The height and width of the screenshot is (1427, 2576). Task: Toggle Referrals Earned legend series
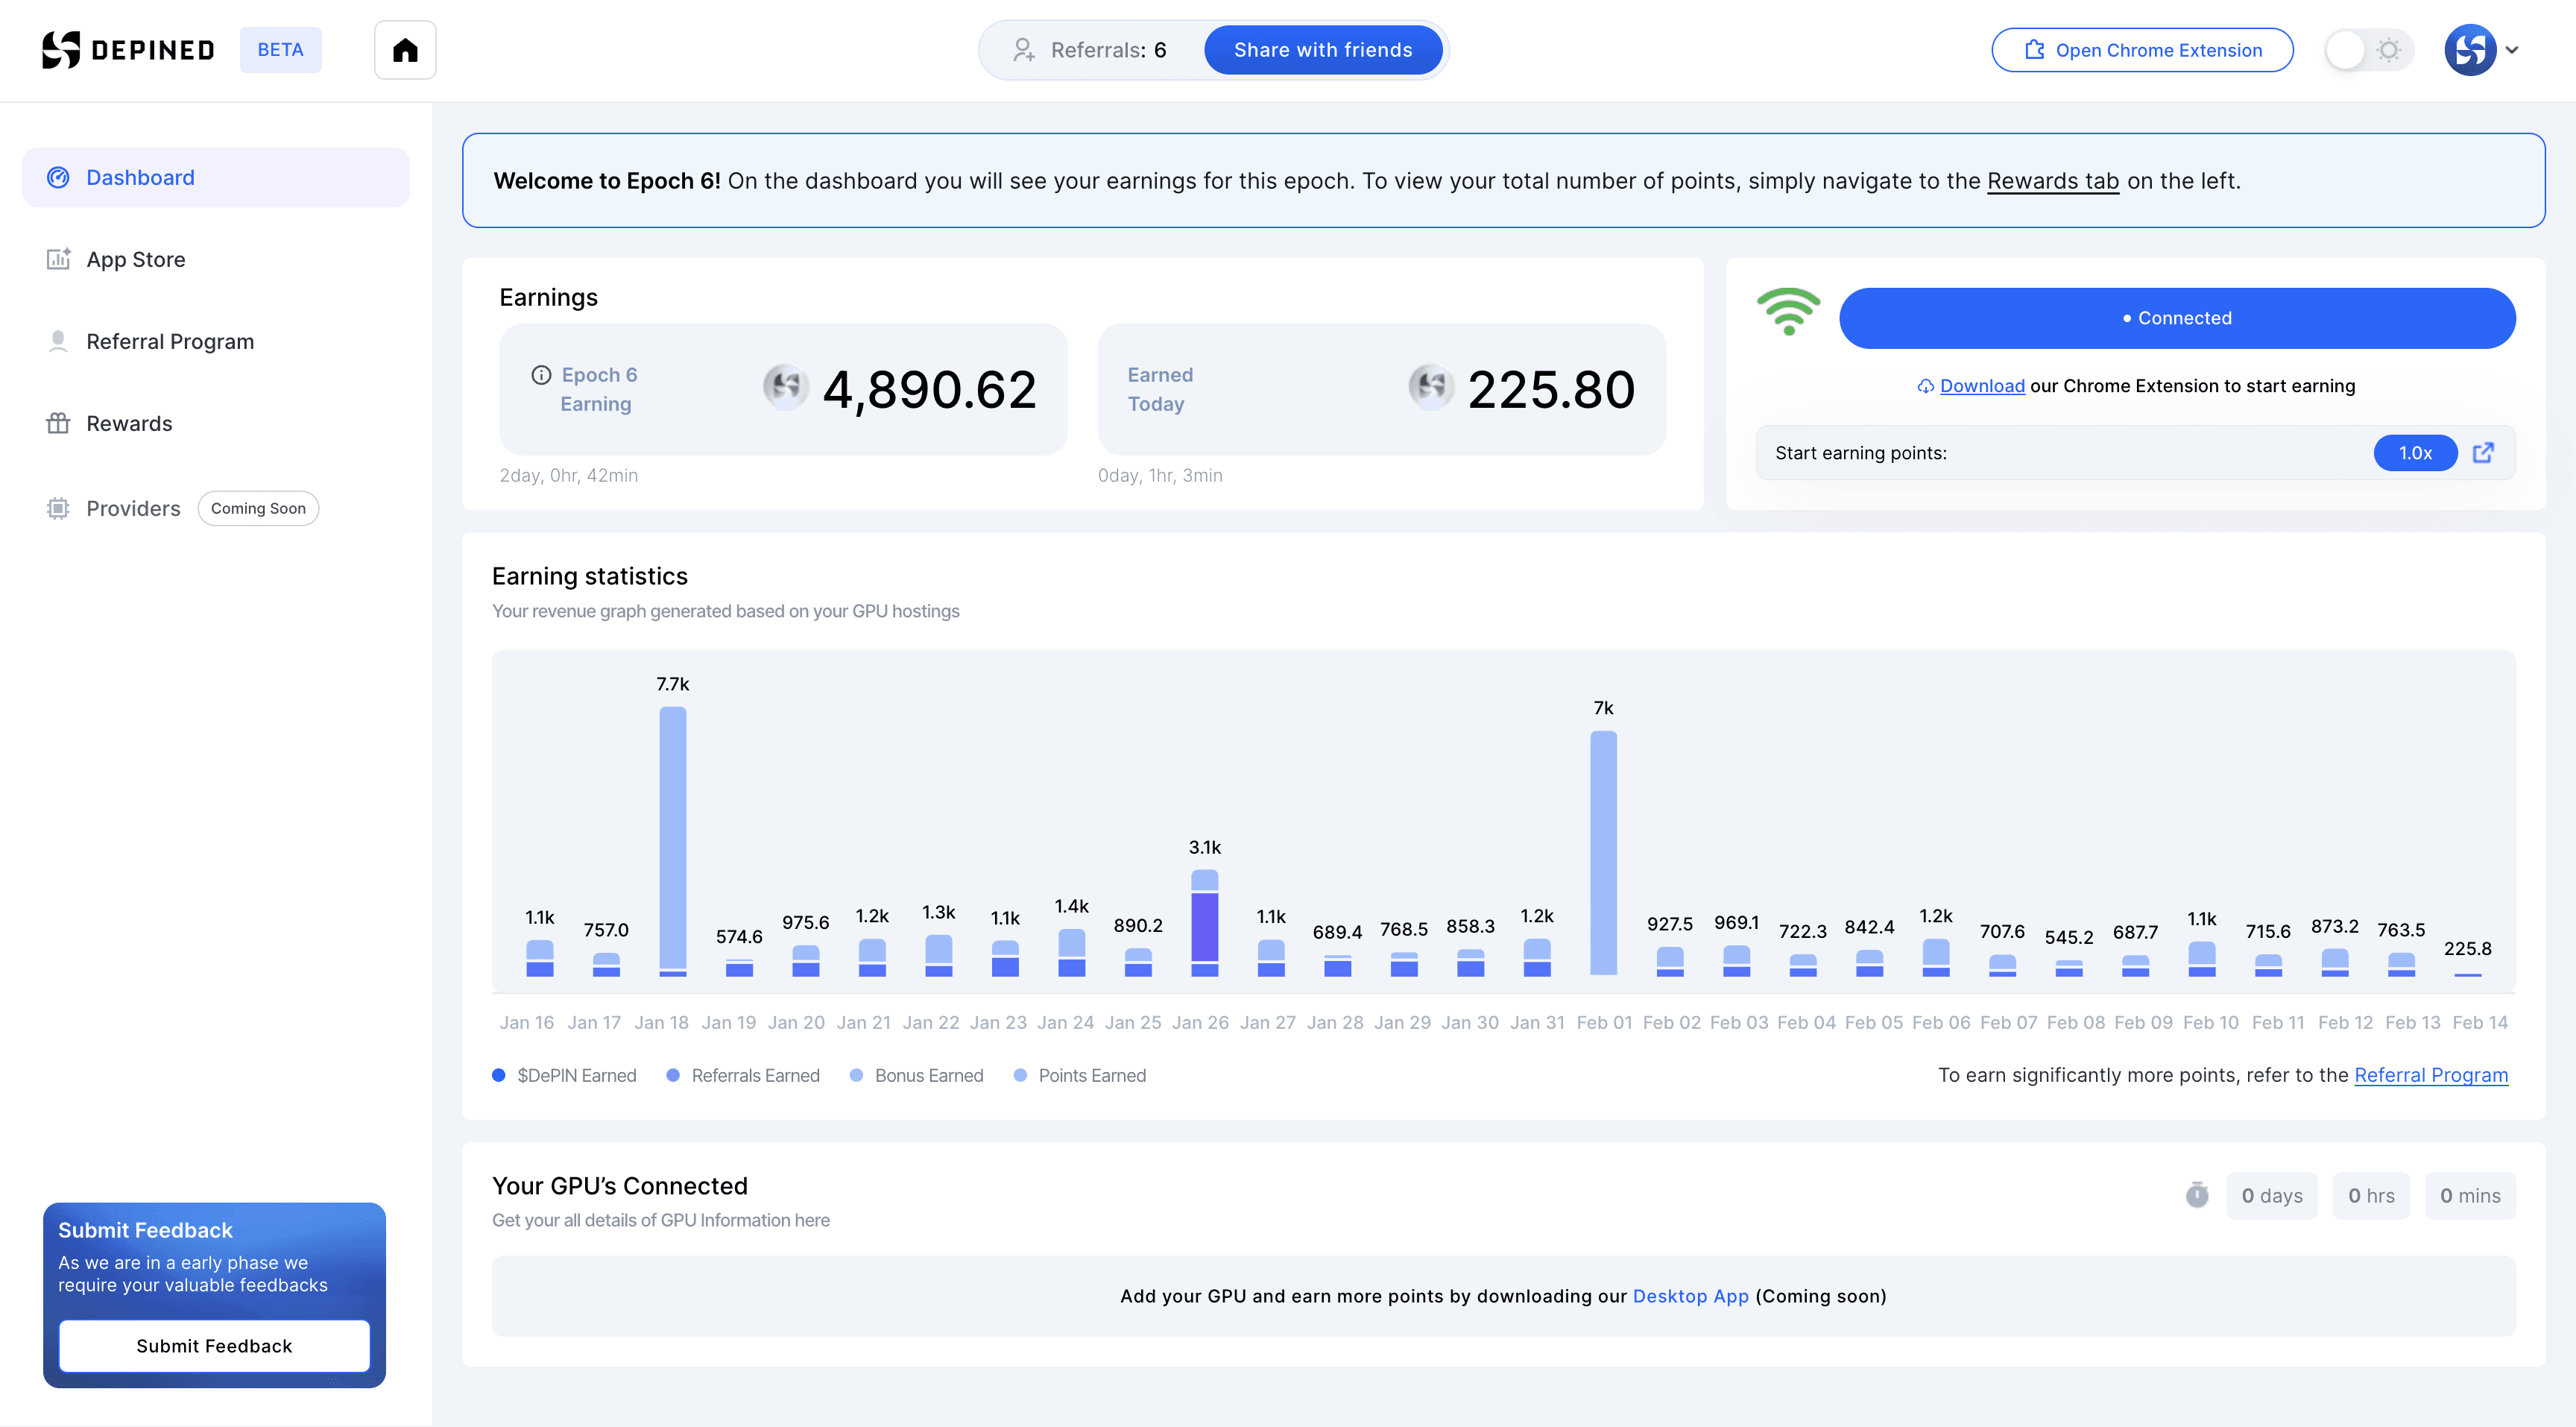(743, 1075)
